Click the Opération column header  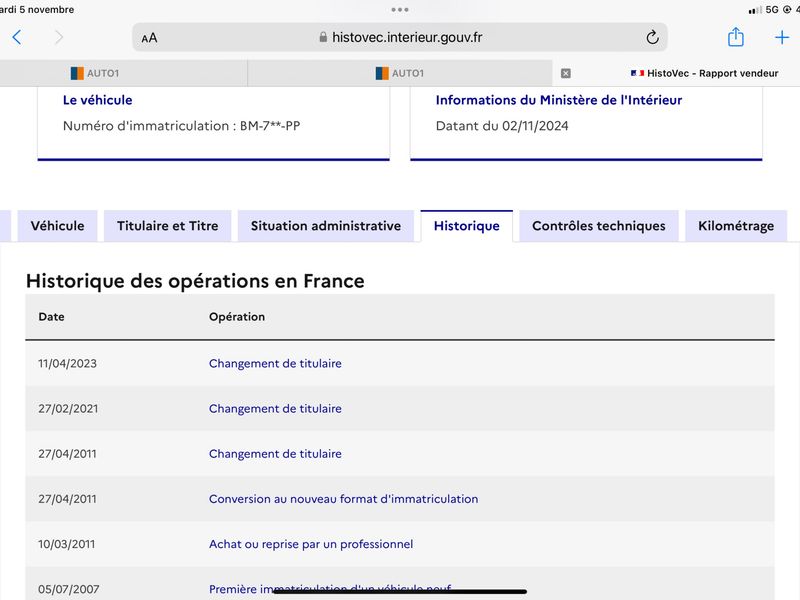pos(237,317)
